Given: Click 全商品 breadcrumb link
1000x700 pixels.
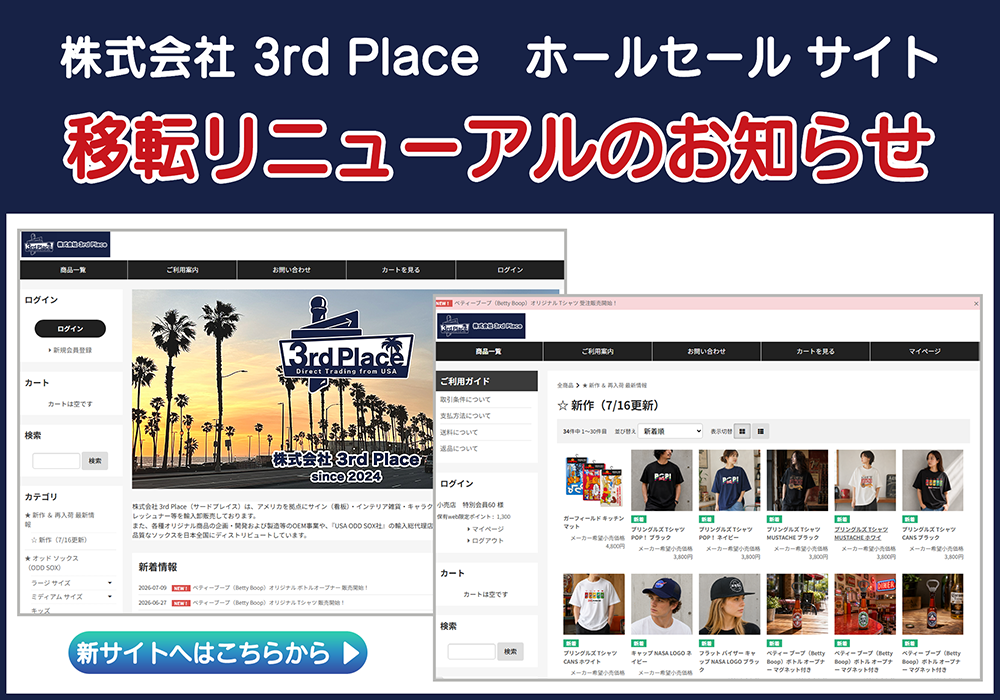Looking at the screenshot, I should 564,386.
